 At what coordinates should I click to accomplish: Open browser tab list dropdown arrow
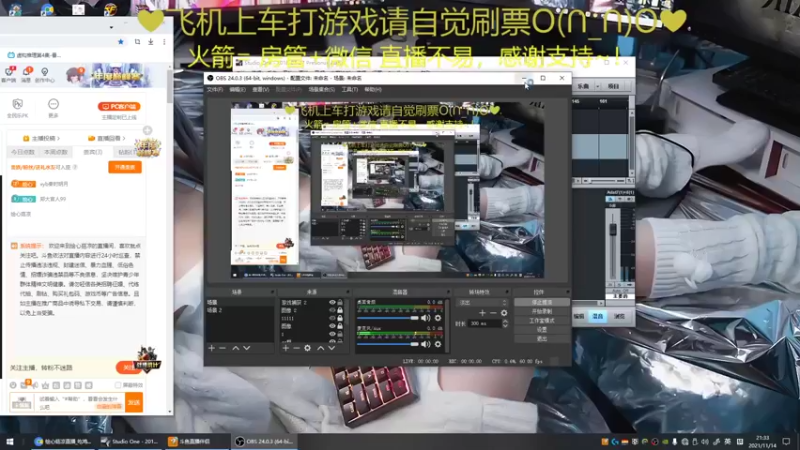click(x=111, y=27)
